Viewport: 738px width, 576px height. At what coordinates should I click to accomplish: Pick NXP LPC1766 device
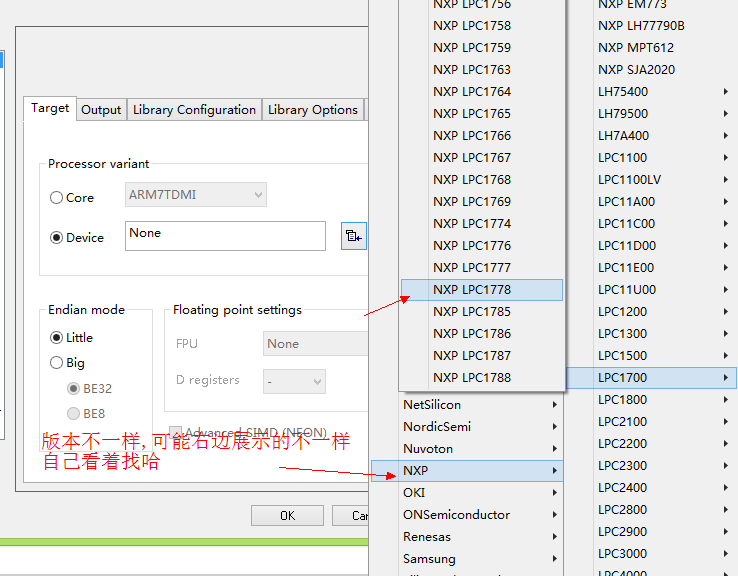pos(482,136)
